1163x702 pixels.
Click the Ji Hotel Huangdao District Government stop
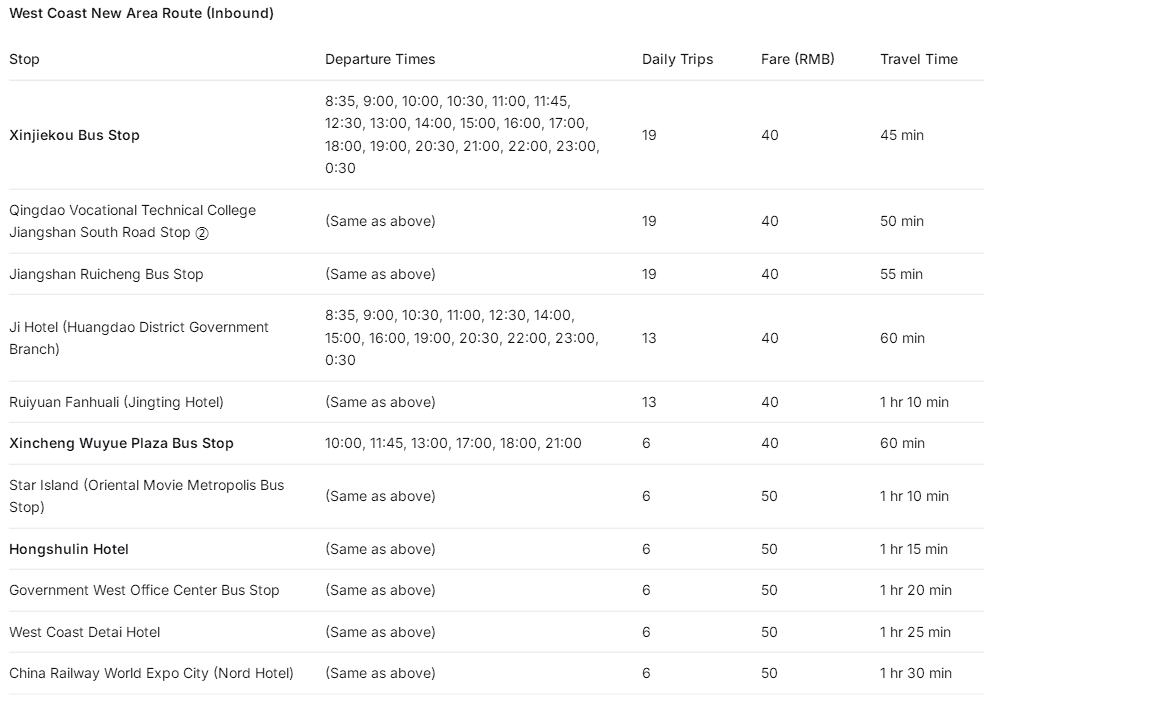(x=139, y=338)
